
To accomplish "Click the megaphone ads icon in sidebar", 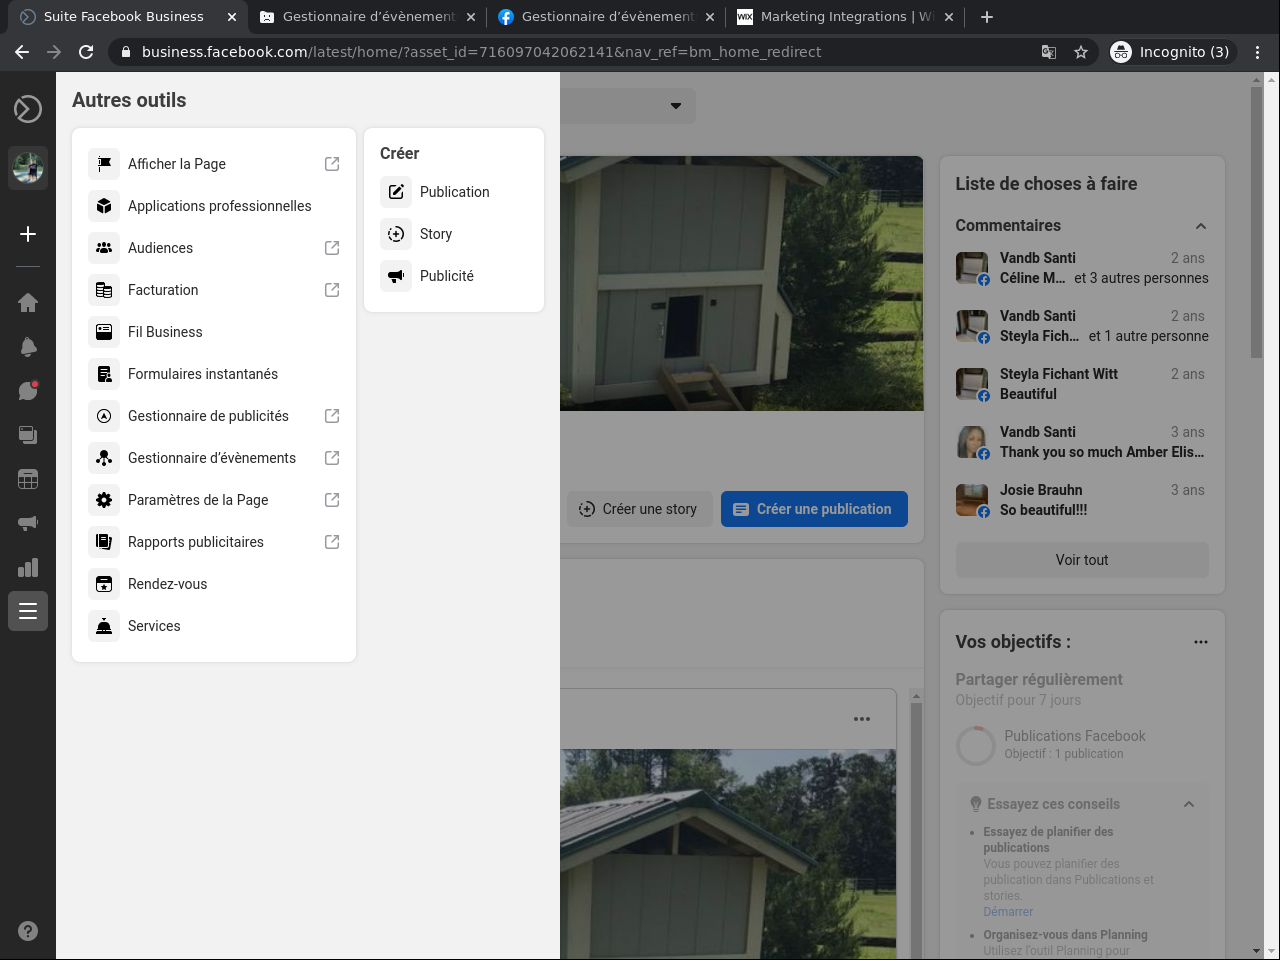I will [x=28, y=523].
